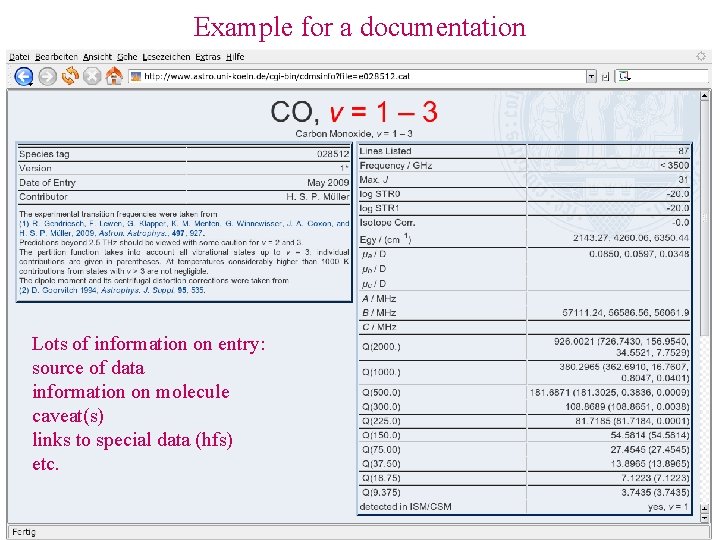Click the scrollbar down arrow at bottom
The width and height of the screenshot is (720, 540).
704,518
